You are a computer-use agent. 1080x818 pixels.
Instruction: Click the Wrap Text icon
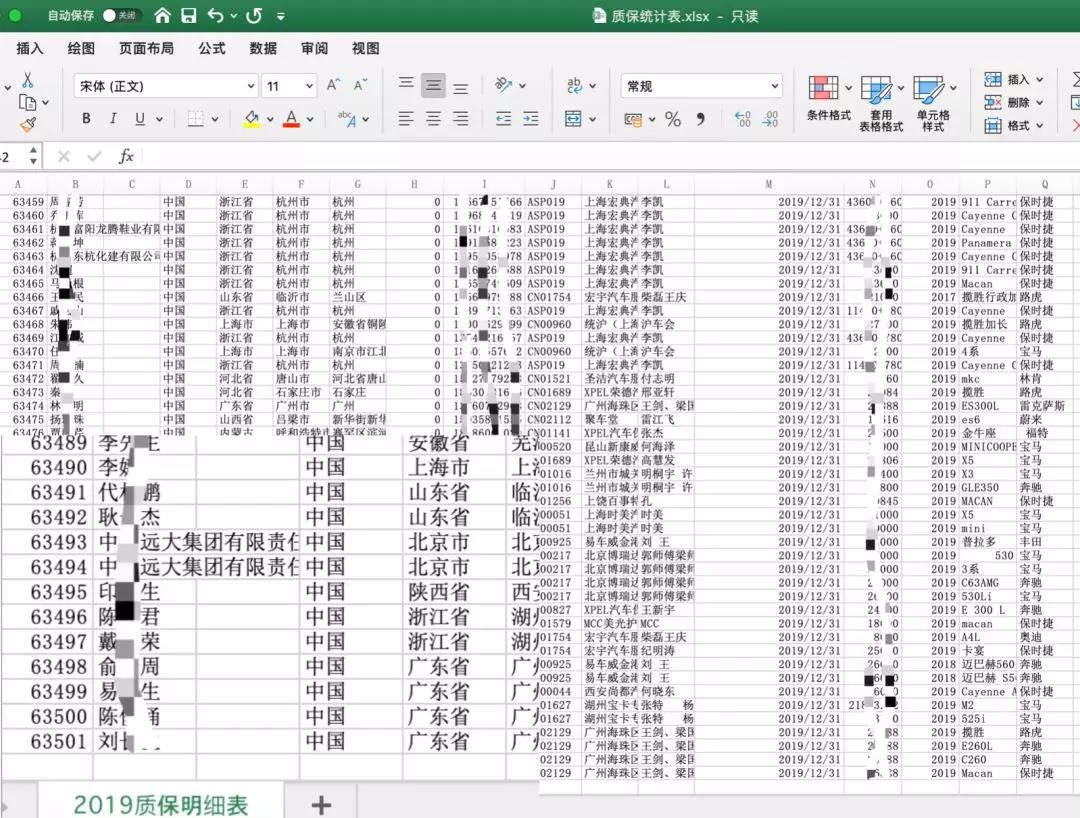[x=574, y=85]
